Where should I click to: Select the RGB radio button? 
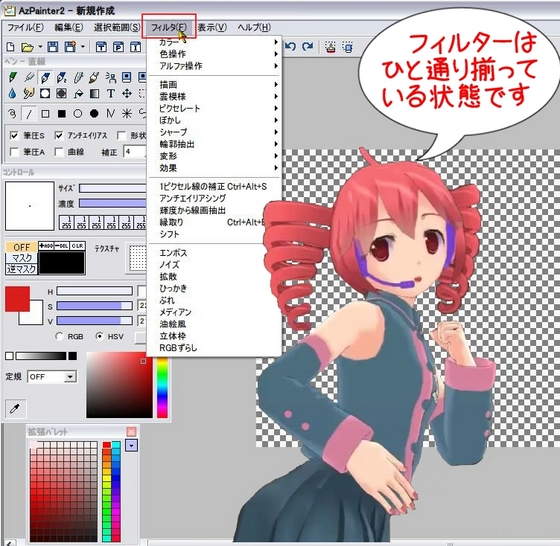59,336
